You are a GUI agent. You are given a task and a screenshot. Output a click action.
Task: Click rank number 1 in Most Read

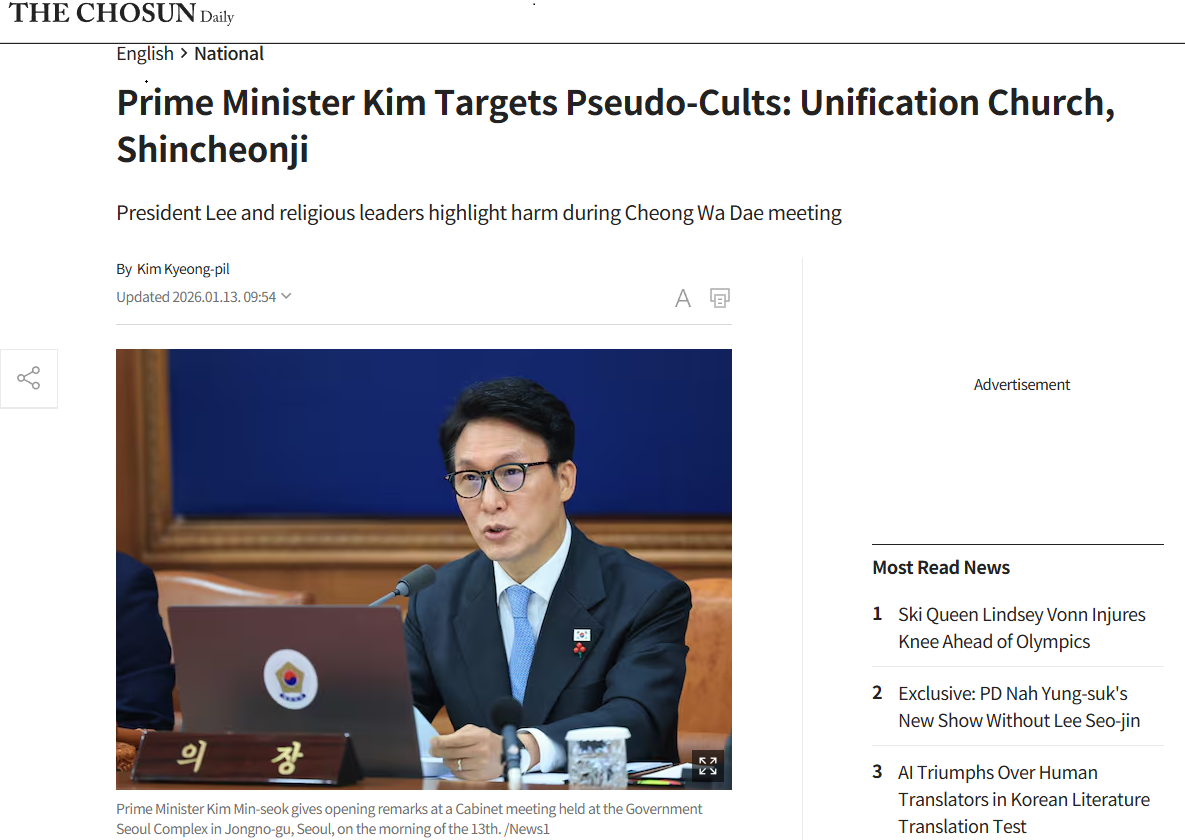tap(877, 614)
